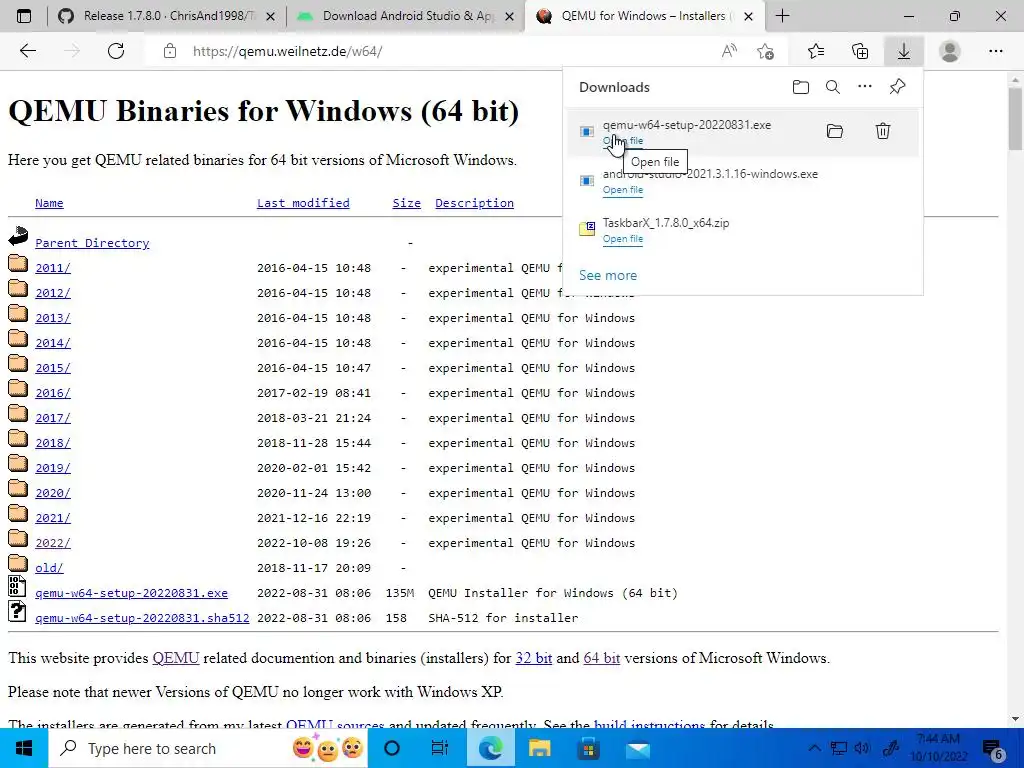This screenshot has width=1024, height=768.
Task: Close the TaskbarX Release GitHub tab
Action: (x=270, y=16)
